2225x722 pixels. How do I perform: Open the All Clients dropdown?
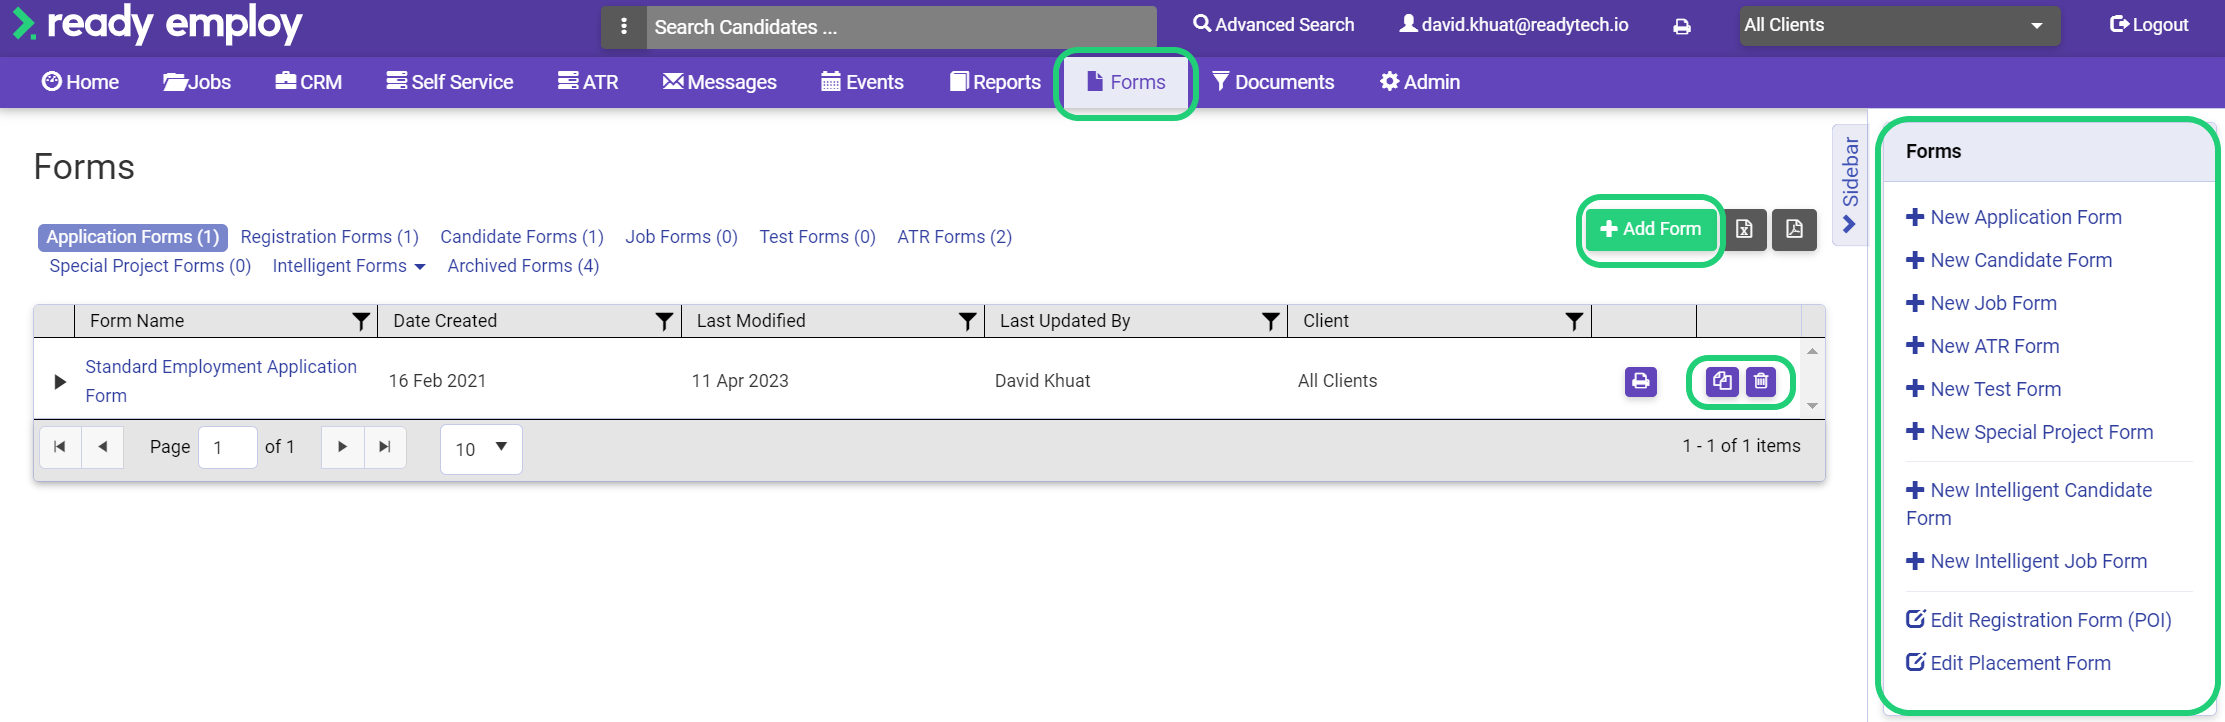pos(1899,26)
